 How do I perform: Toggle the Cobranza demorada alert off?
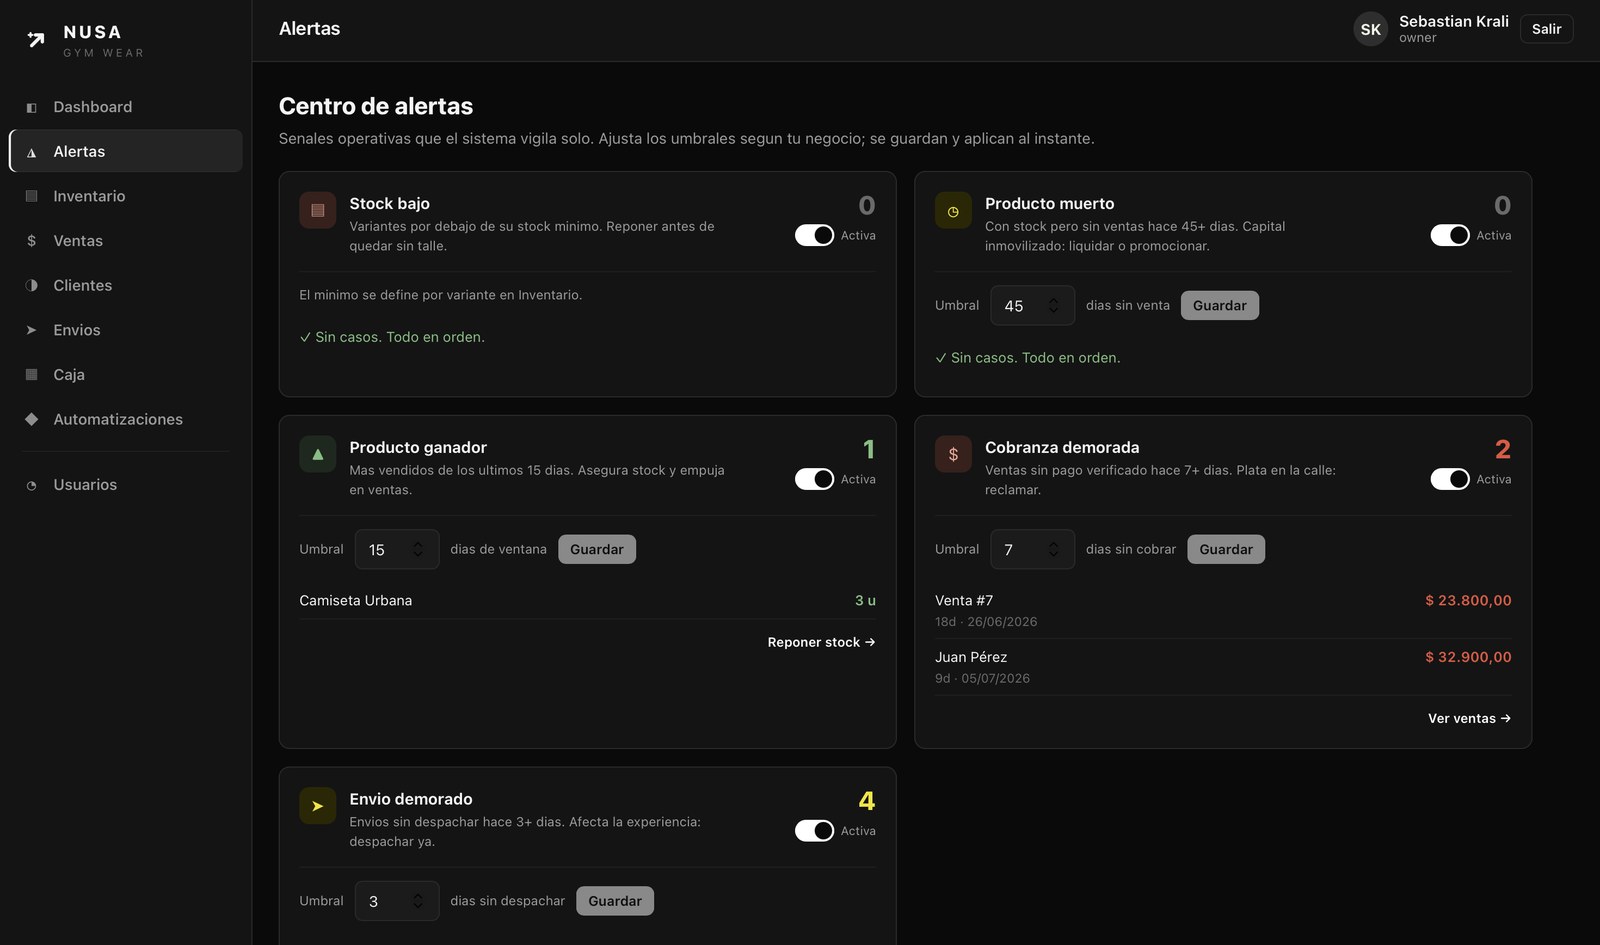click(x=1450, y=479)
